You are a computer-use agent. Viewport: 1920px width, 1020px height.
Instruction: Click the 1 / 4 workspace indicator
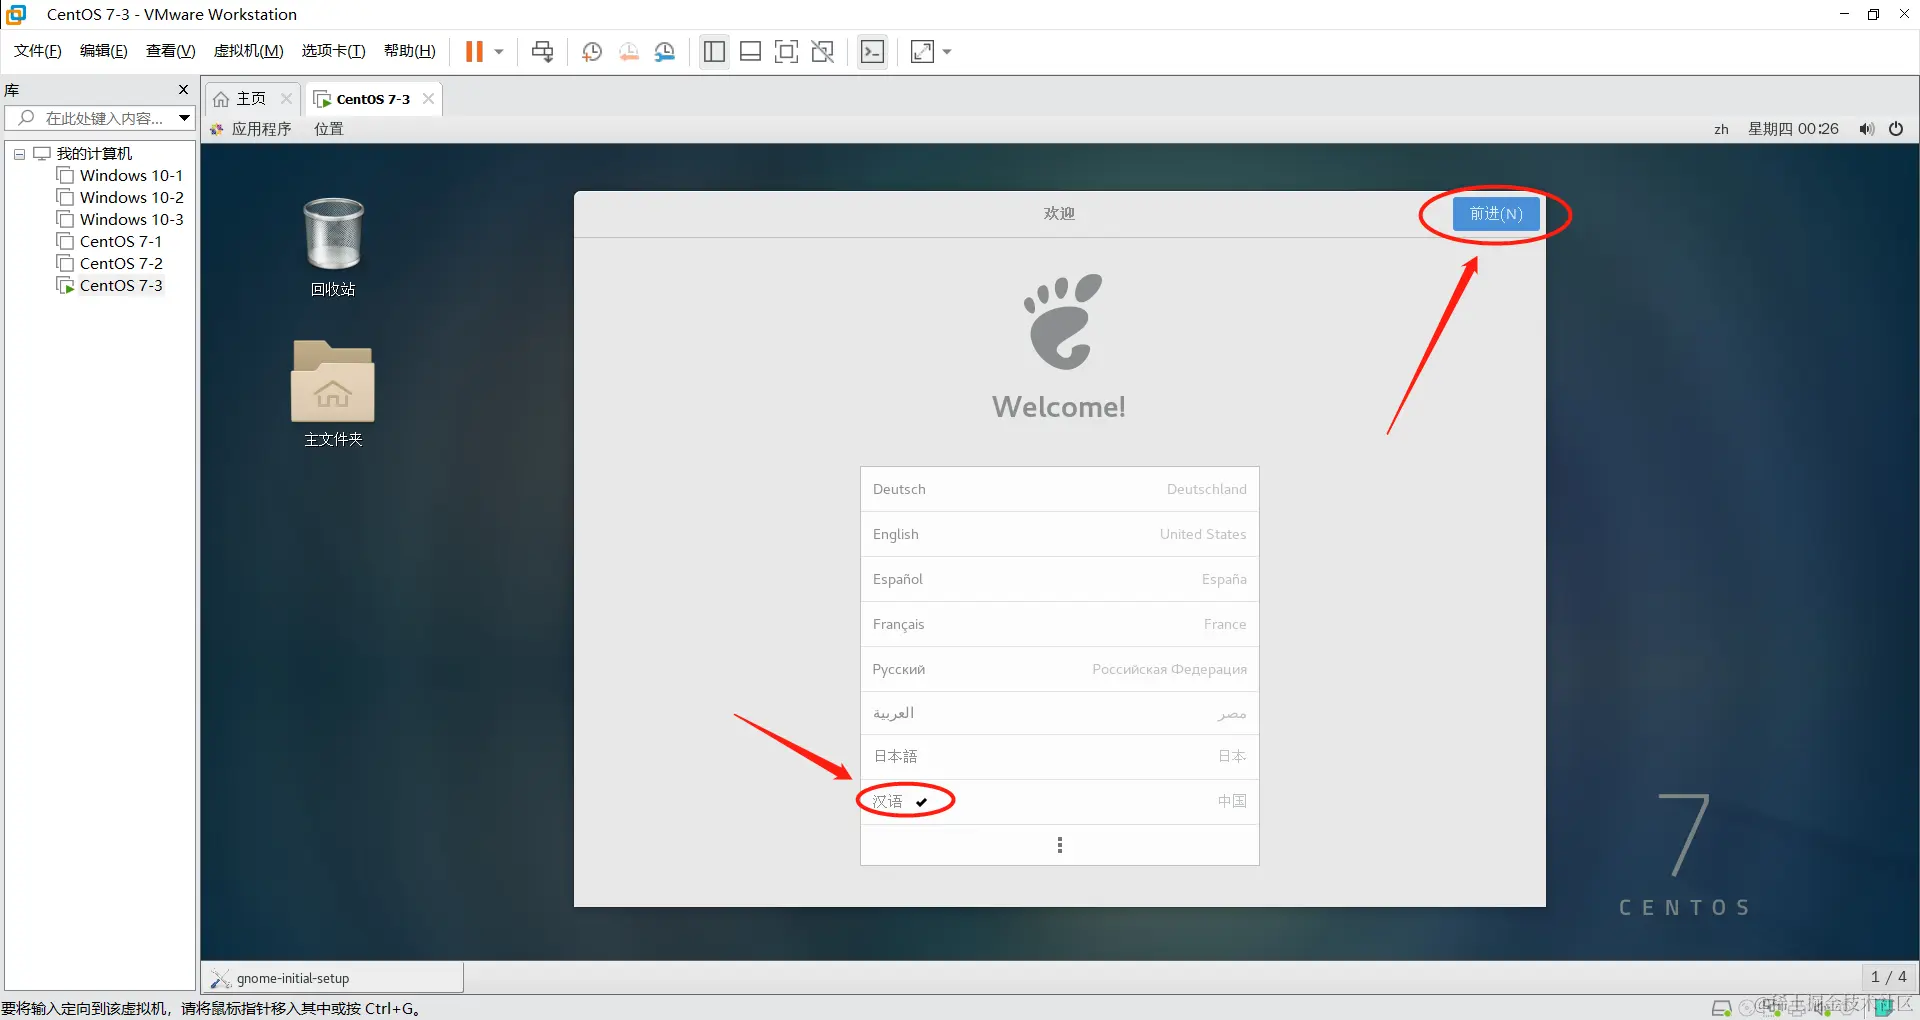[1888, 977]
